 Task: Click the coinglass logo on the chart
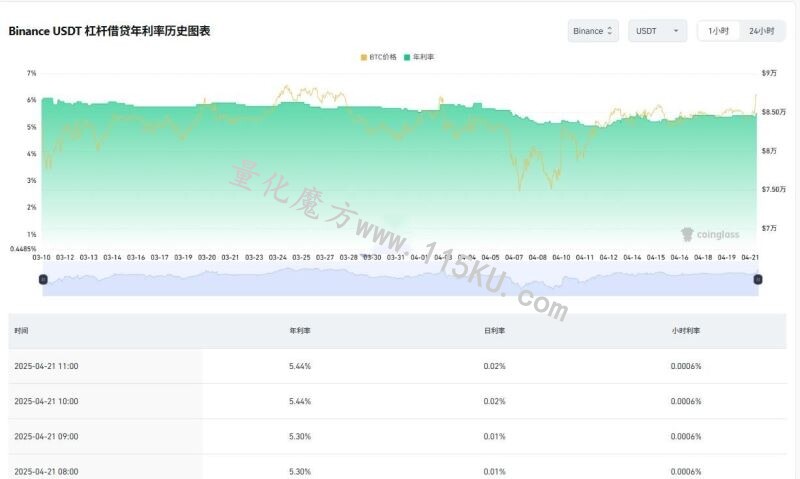[x=710, y=235]
